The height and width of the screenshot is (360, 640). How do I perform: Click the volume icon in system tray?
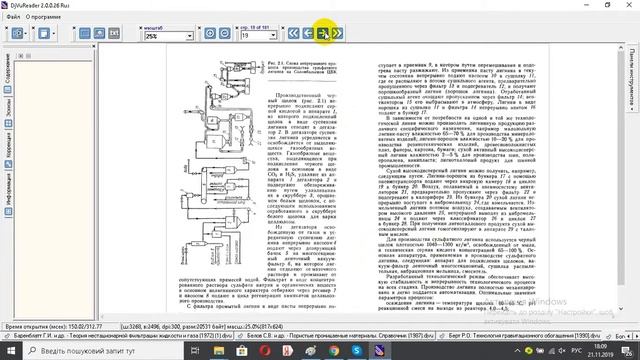coord(562,351)
